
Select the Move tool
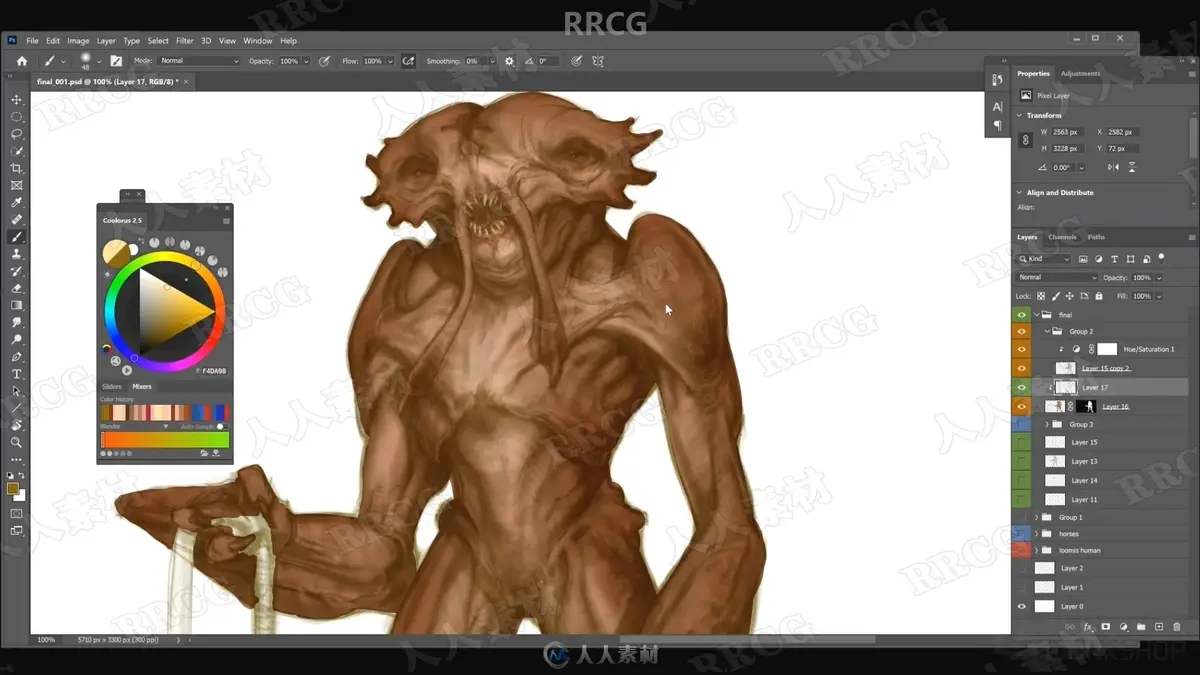tap(16, 100)
